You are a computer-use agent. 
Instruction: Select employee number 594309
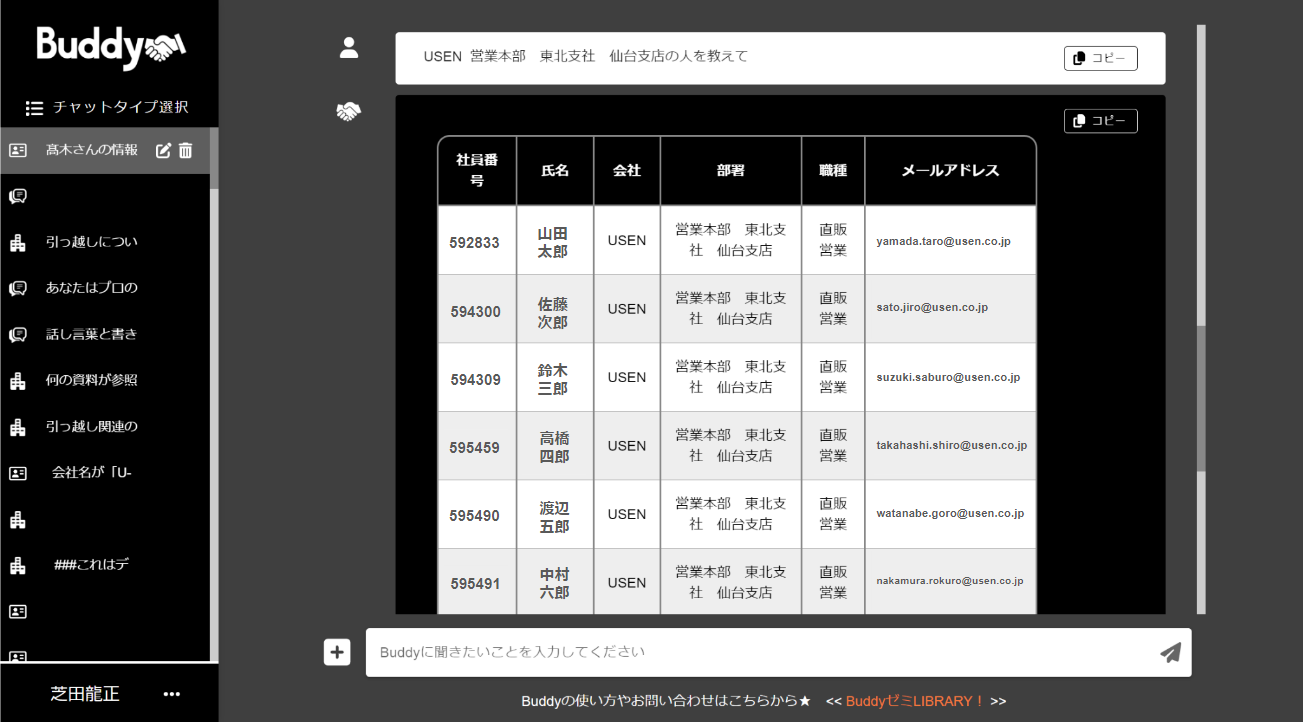pos(475,380)
